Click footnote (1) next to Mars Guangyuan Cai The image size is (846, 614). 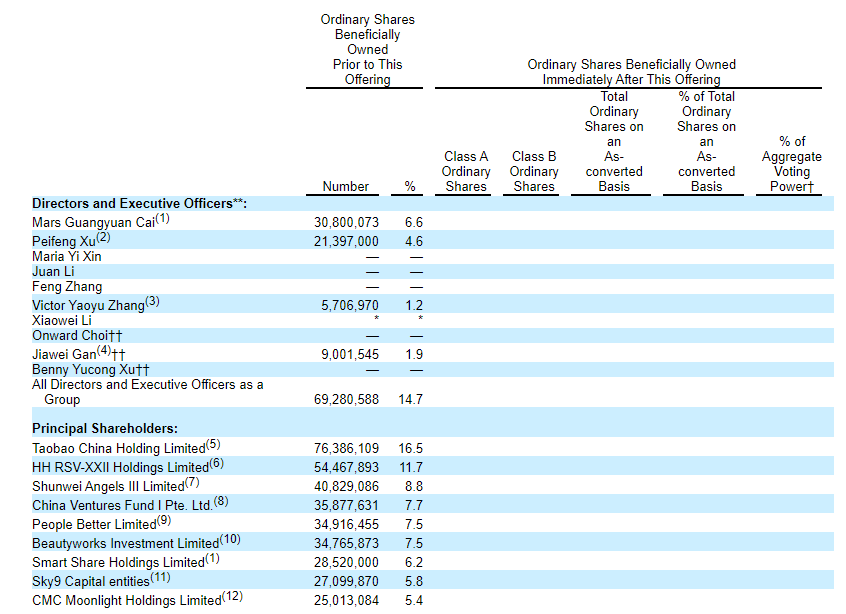pos(162,219)
